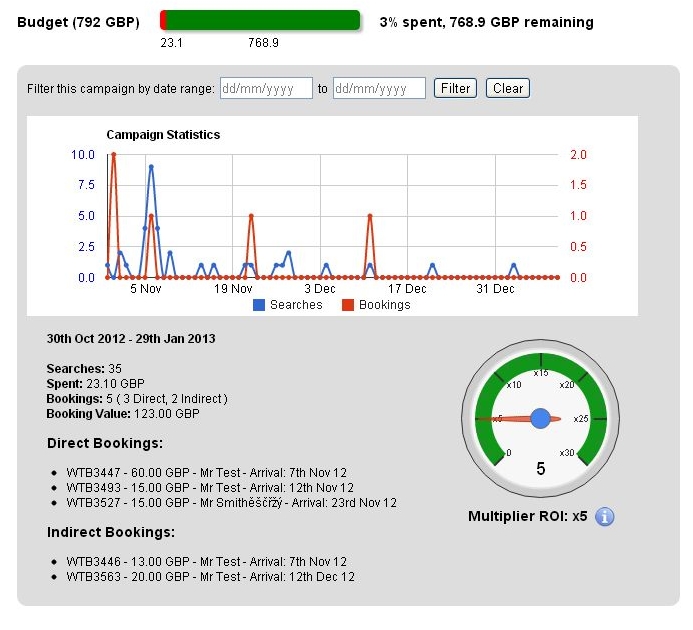Click the blue hub of the ROI gauge
693x630 pixels.
[x=541, y=418]
